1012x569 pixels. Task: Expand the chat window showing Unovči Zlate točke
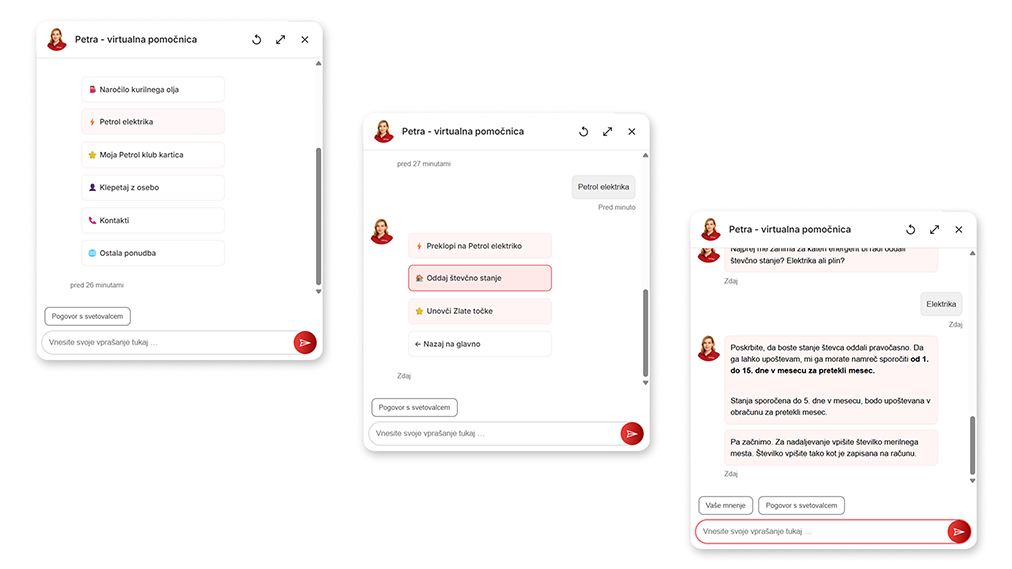[x=607, y=132]
